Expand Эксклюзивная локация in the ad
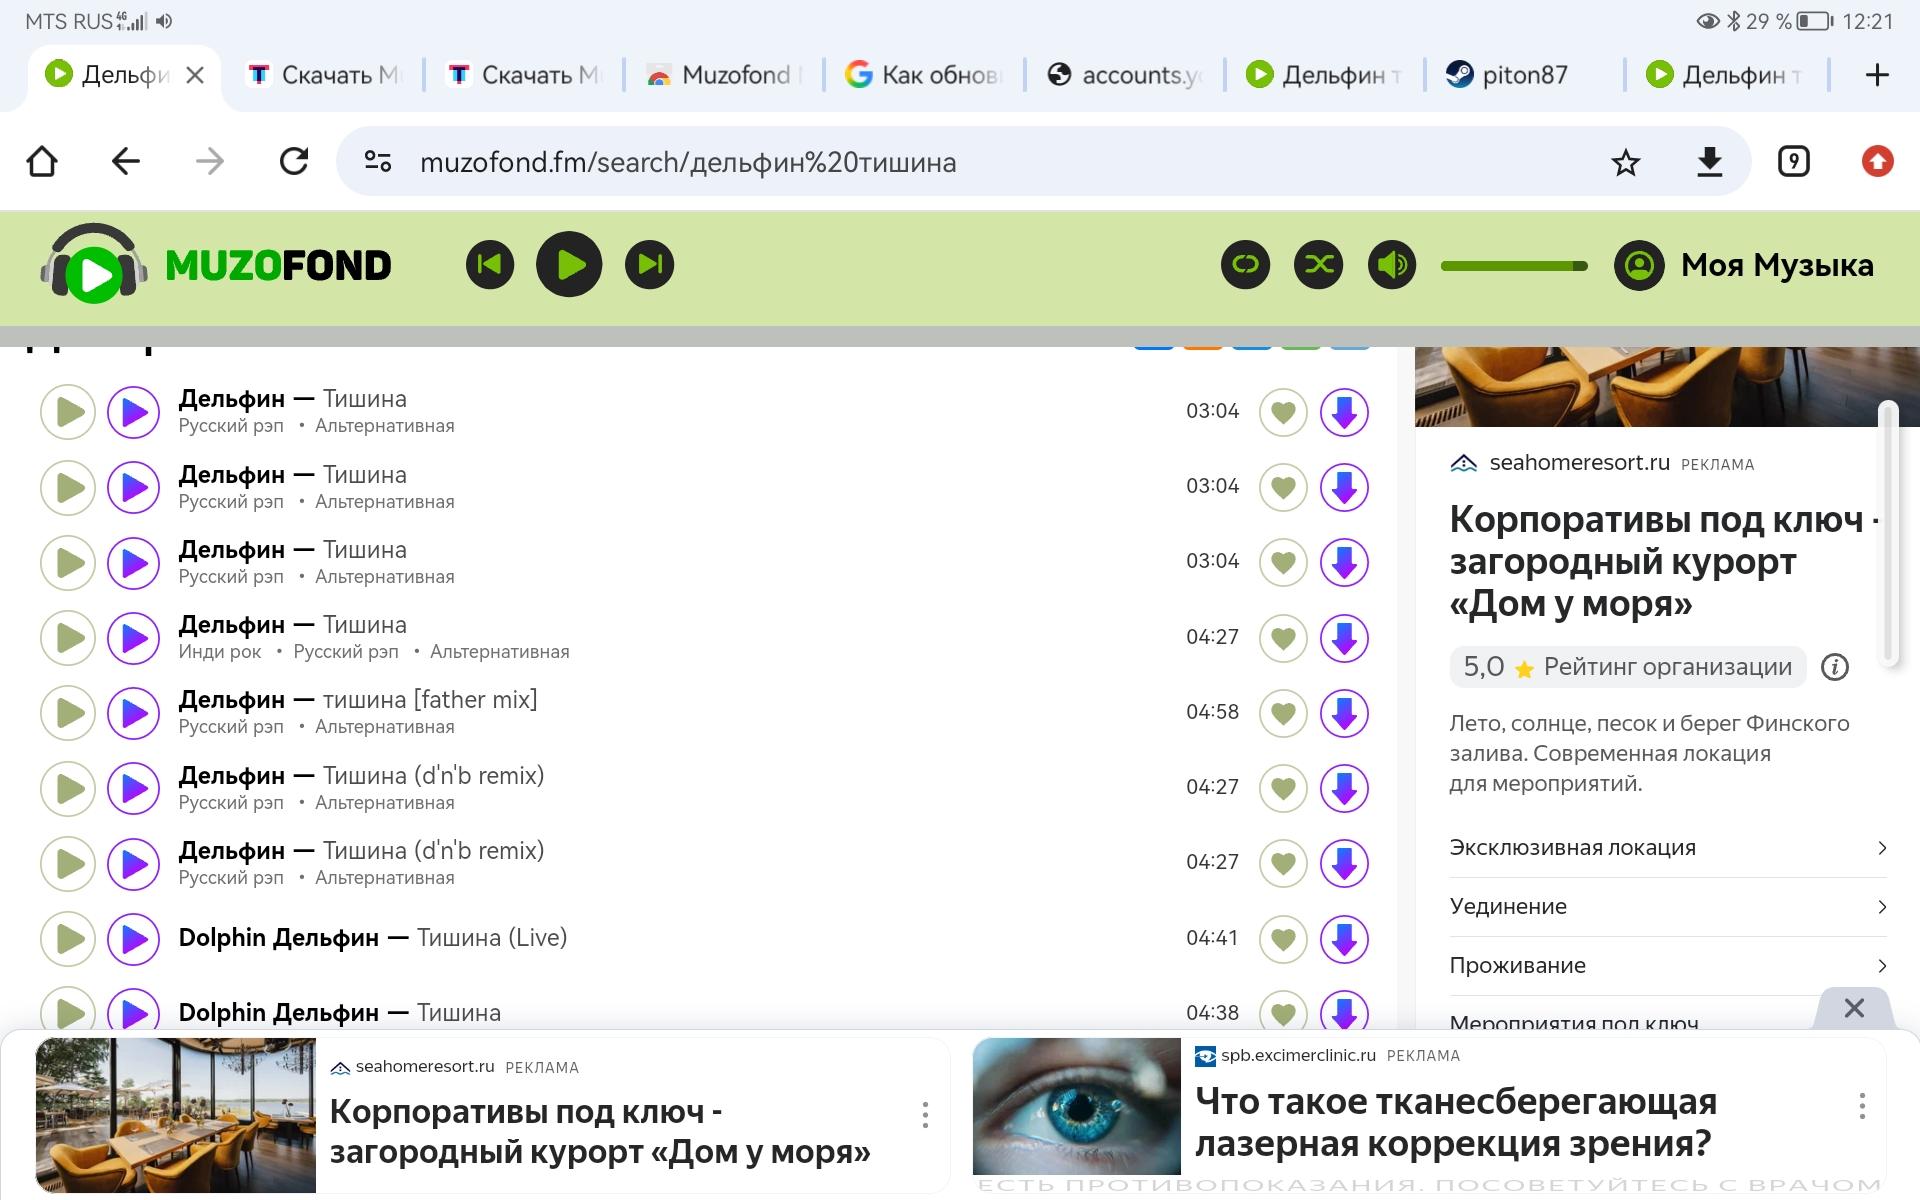Screen dimensions: 1920x1200 pos(1668,848)
